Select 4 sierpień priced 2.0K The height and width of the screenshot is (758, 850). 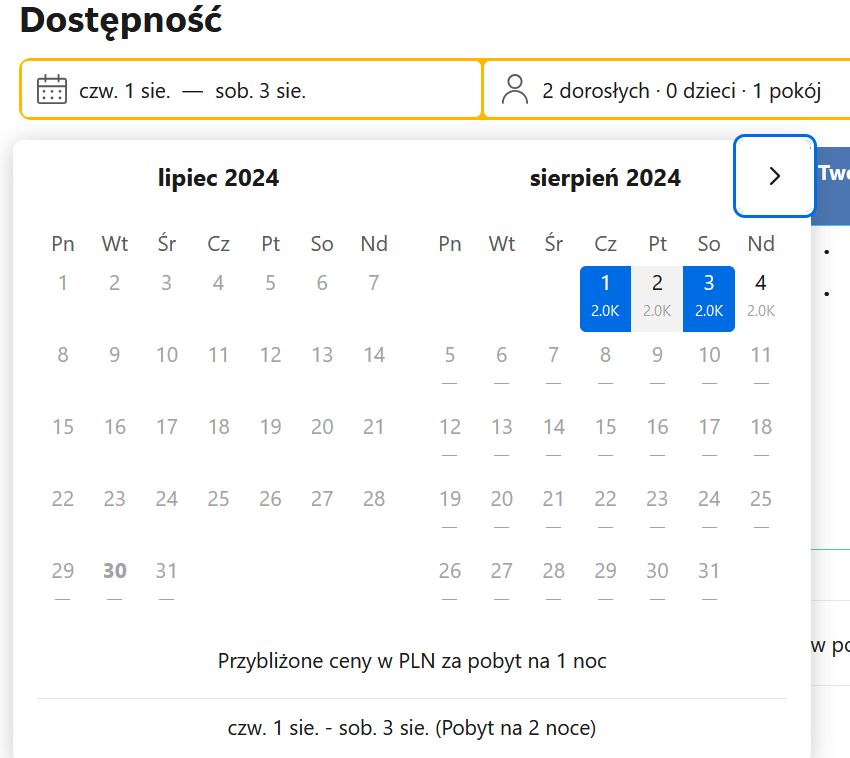click(761, 298)
